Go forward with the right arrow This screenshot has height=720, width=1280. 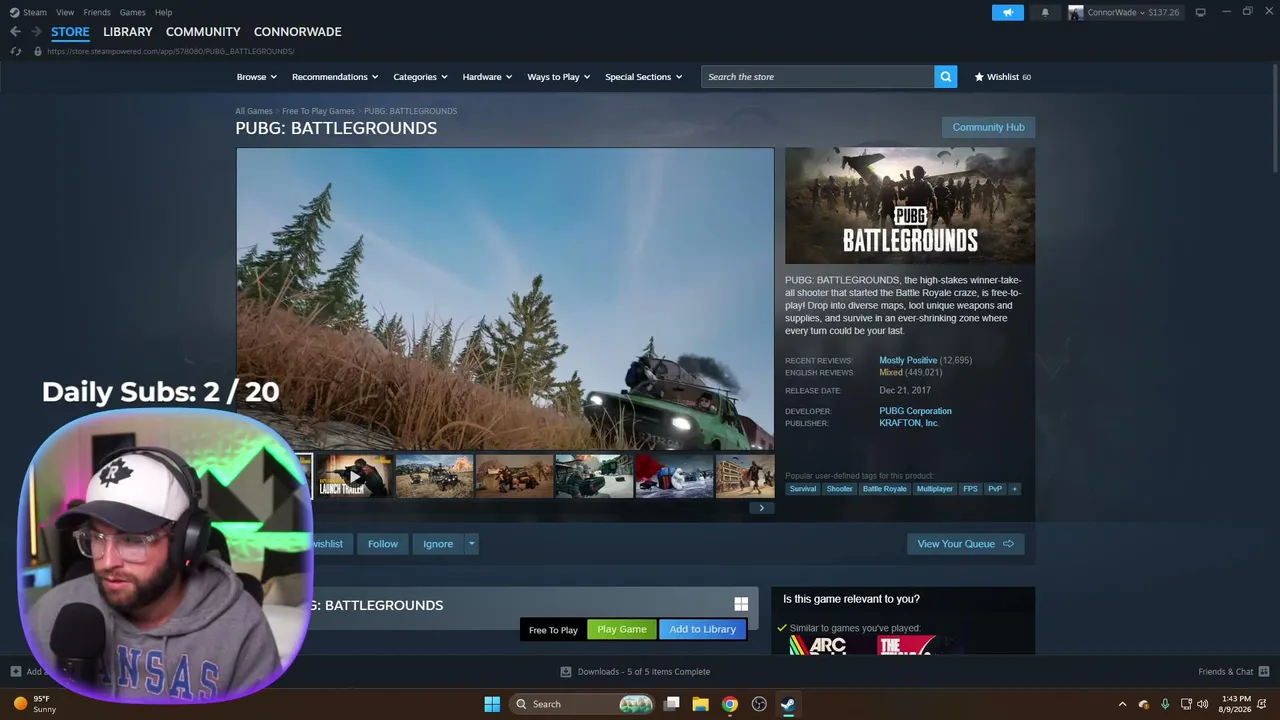tap(36, 31)
